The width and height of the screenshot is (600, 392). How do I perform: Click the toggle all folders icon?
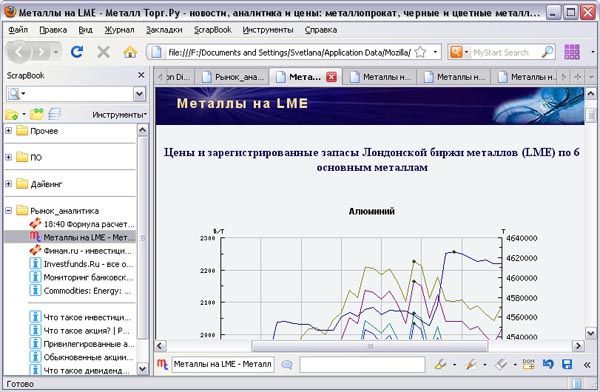[x=55, y=114]
